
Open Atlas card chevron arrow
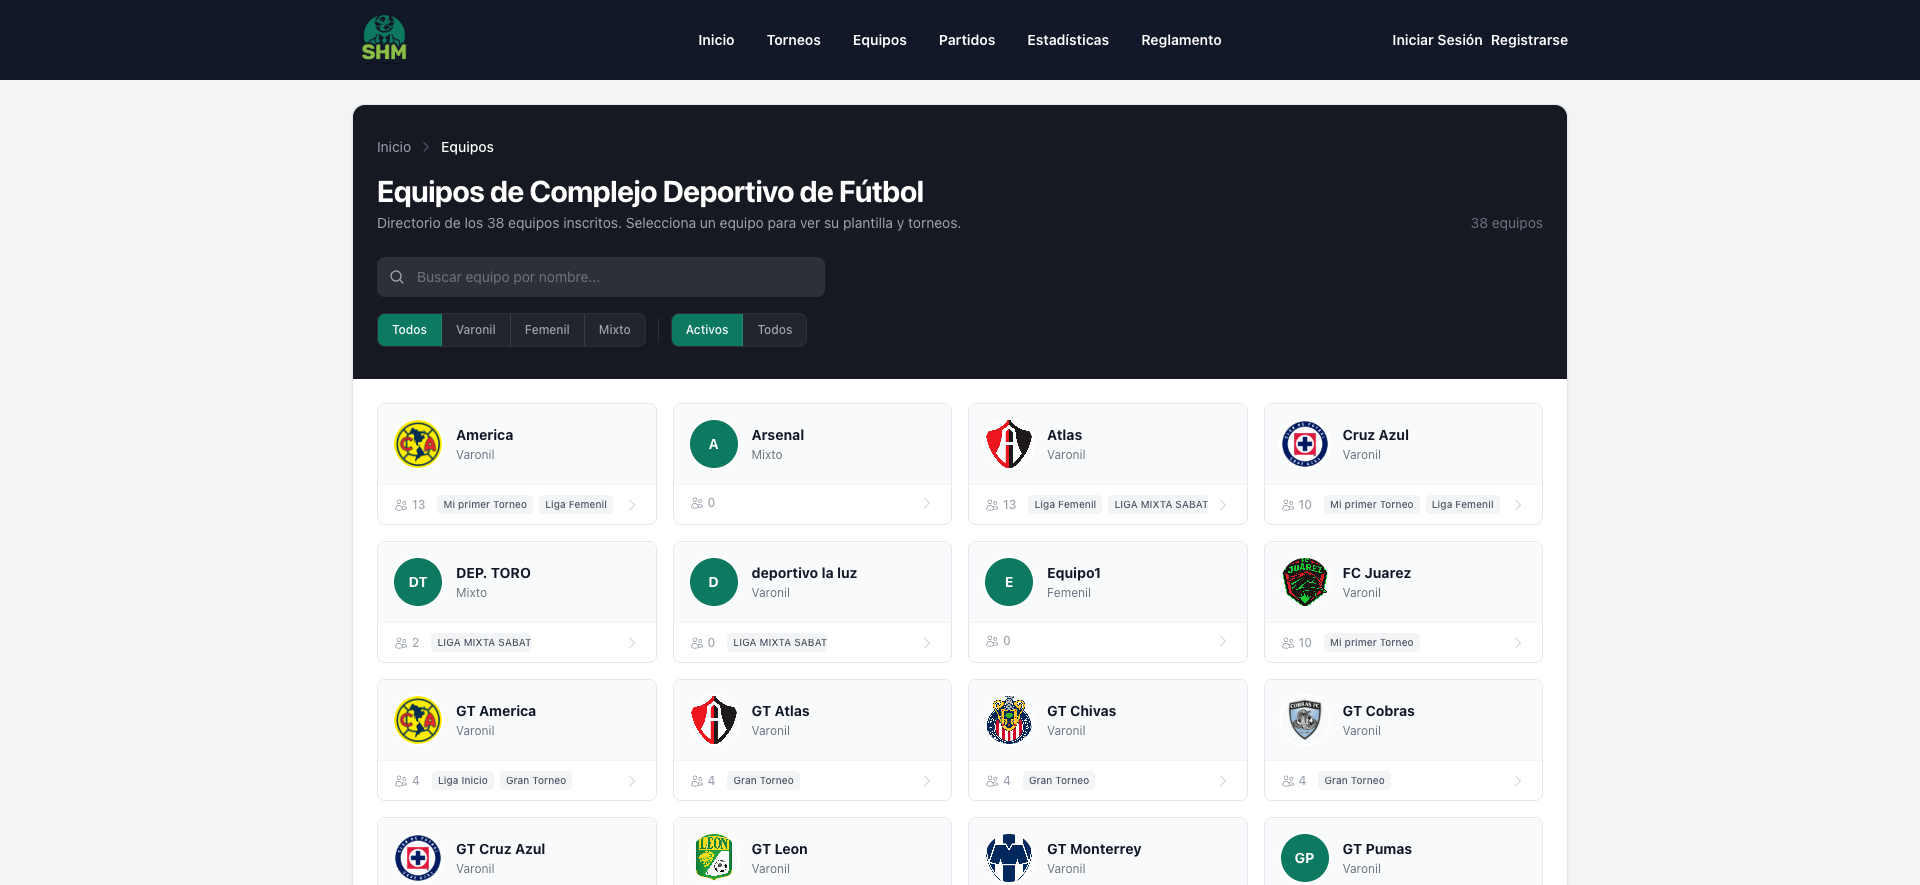click(1223, 505)
